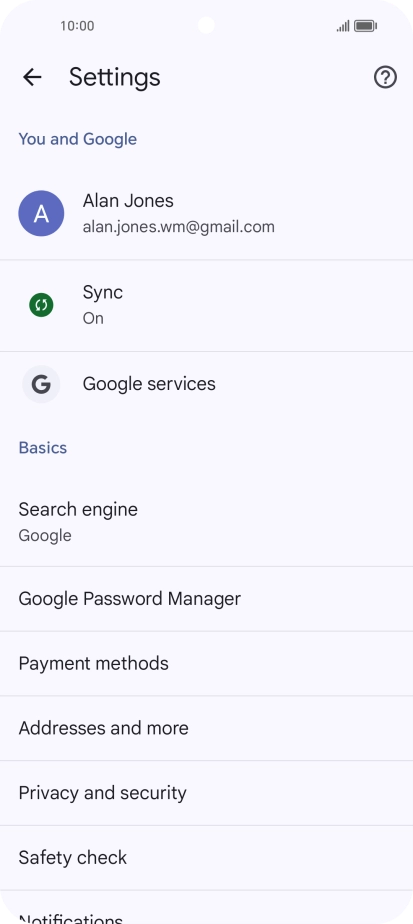The height and width of the screenshot is (924, 413).
Task: Tap the alan.jones.wm@gmail.com account row
Action: (x=206, y=213)
